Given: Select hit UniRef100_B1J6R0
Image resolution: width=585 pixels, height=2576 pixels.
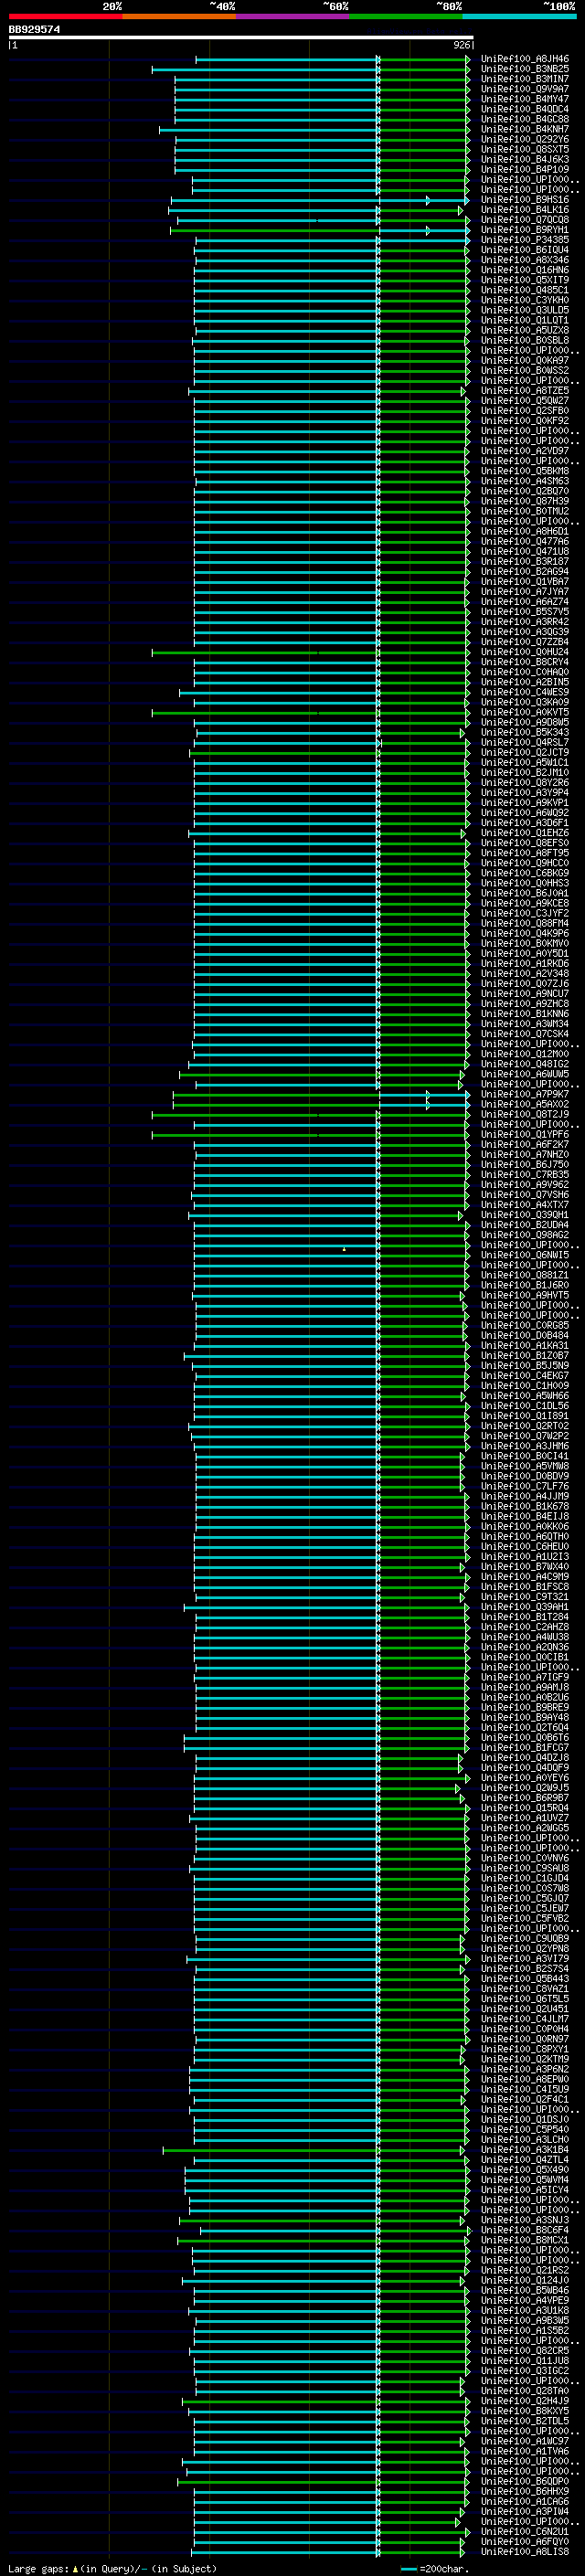Looking at the screenshot, I should click(525, 1285).
